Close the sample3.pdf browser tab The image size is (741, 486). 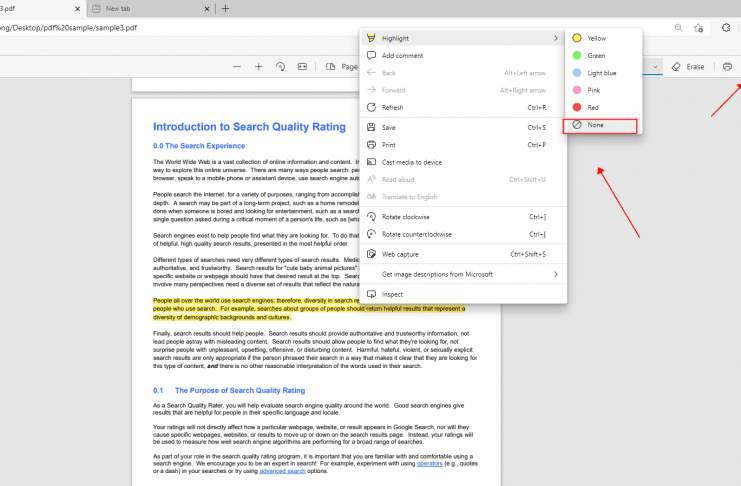78,9
